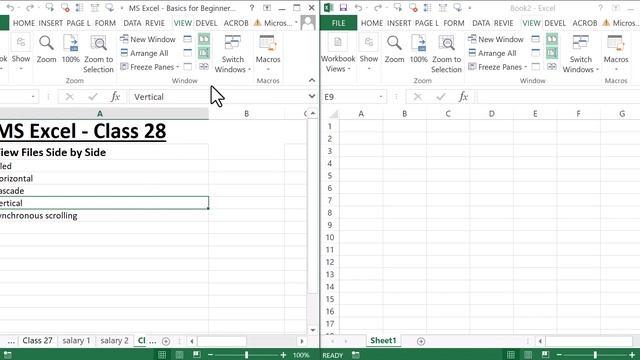Image resolution: width=640 pixels, height=360 pixels.
Task: Toggle Synchronous Scrolling in Book2
Action: tap(552, 53)
